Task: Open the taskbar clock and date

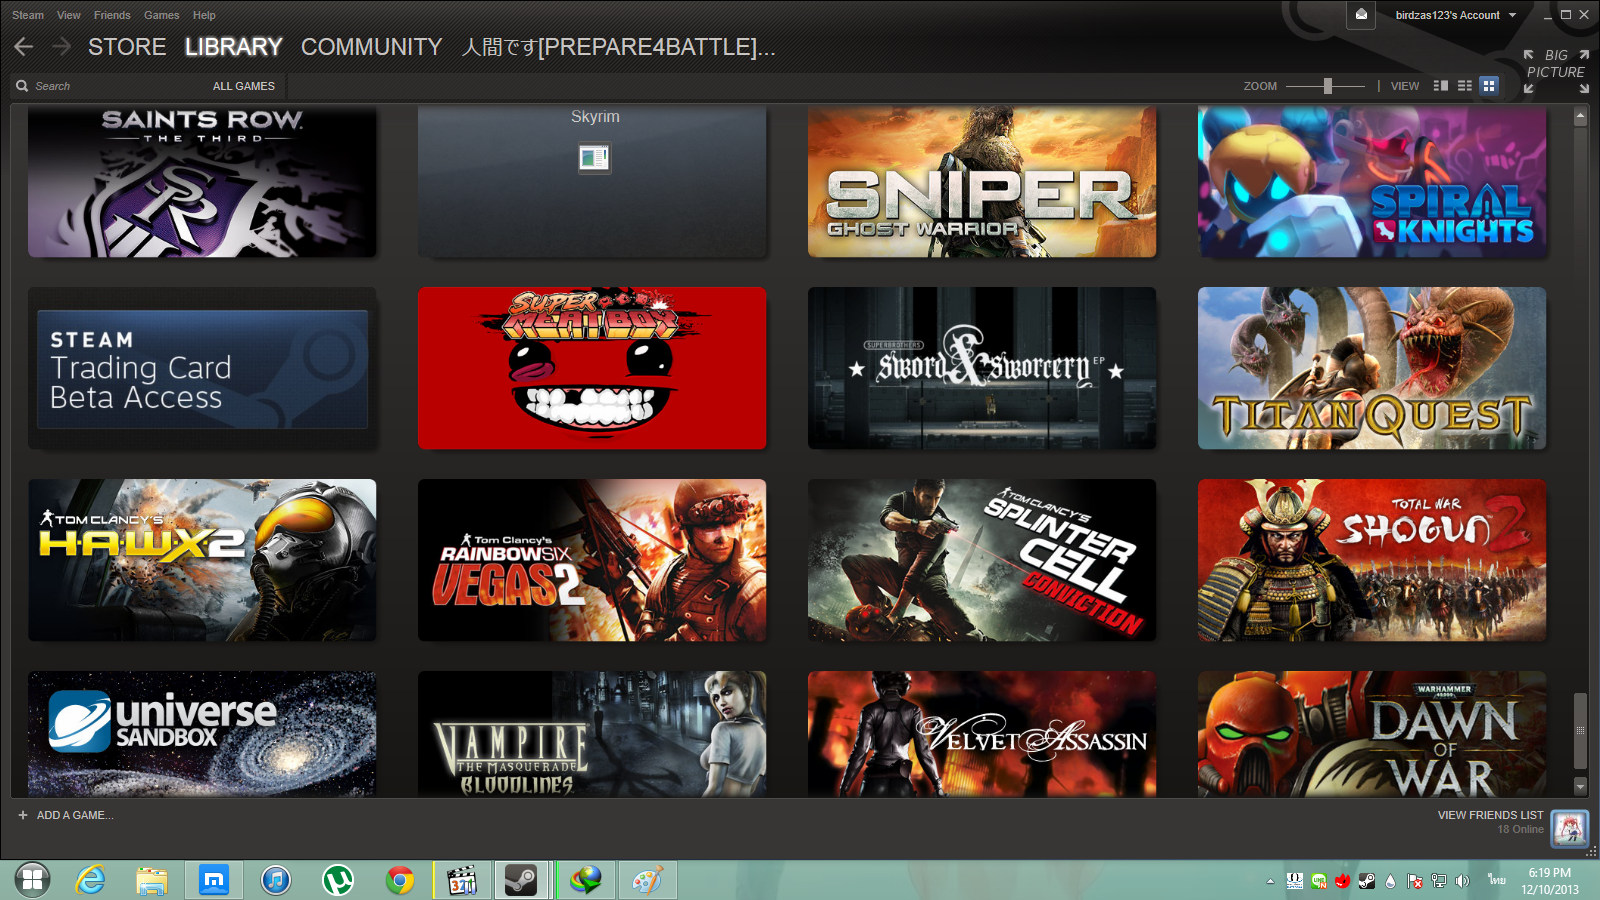Action: click(1550, 881)
